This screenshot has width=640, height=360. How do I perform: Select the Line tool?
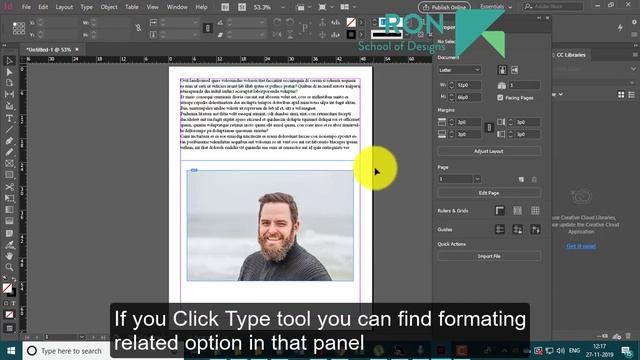coord(9,129)
